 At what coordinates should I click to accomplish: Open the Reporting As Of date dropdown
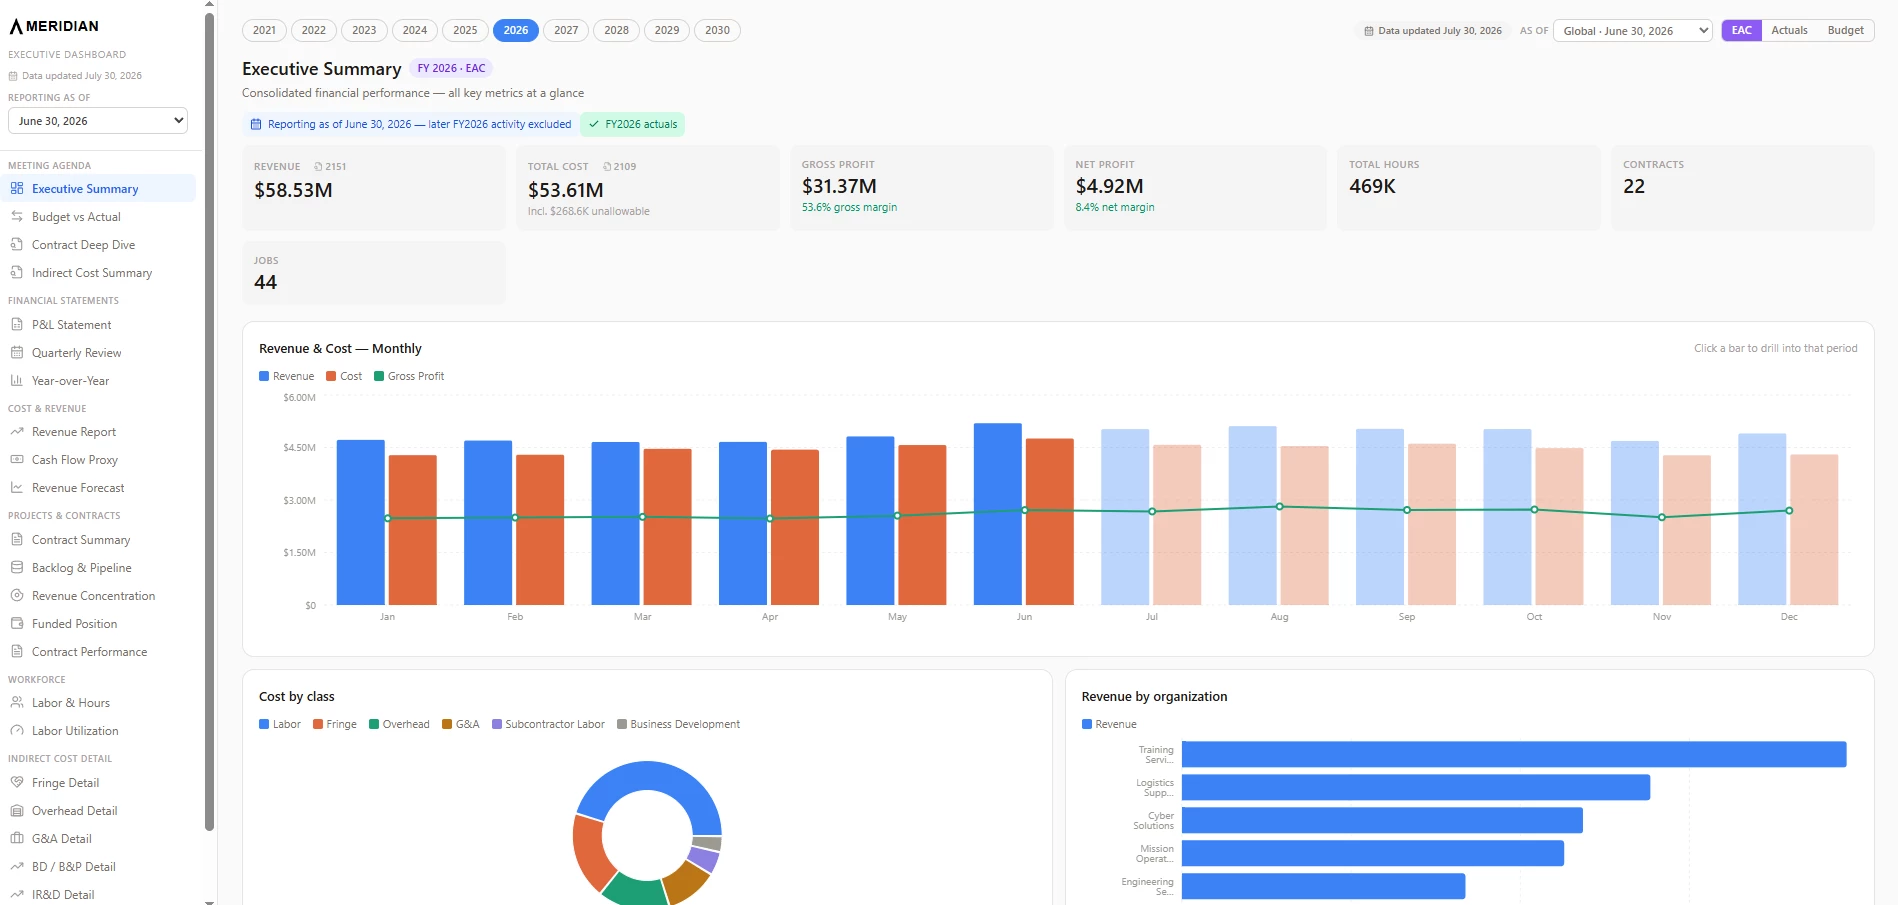click(98, 121)
